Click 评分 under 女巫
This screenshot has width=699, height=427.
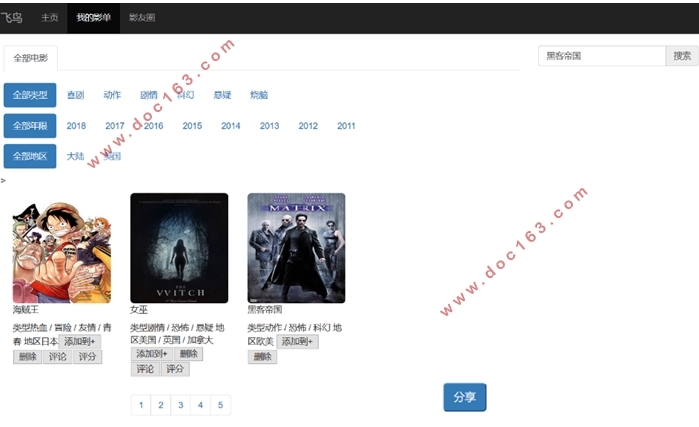click(175, 369)
